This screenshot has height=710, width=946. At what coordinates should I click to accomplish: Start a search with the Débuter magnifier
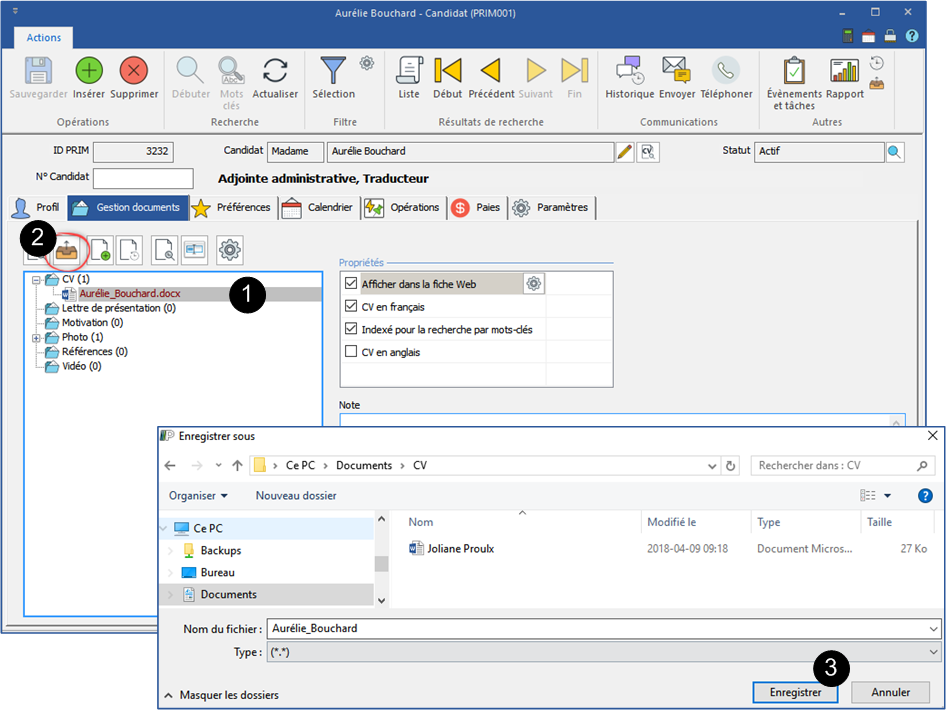(190, 71)
